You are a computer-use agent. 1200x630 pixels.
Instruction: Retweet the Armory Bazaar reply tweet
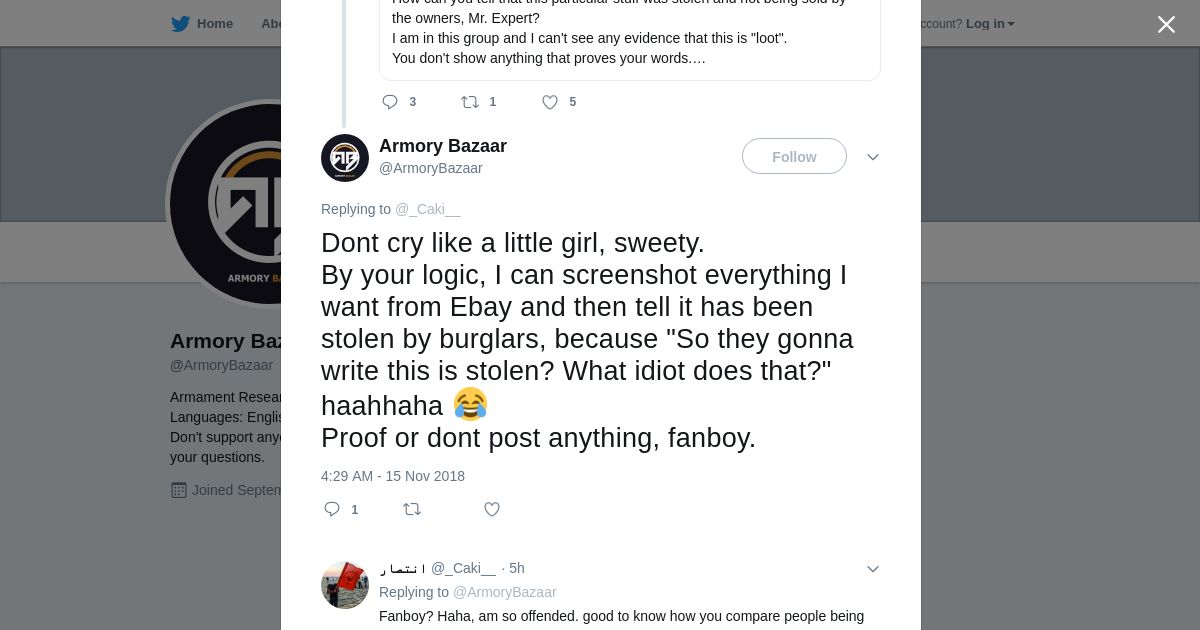(x=412, y=509)
